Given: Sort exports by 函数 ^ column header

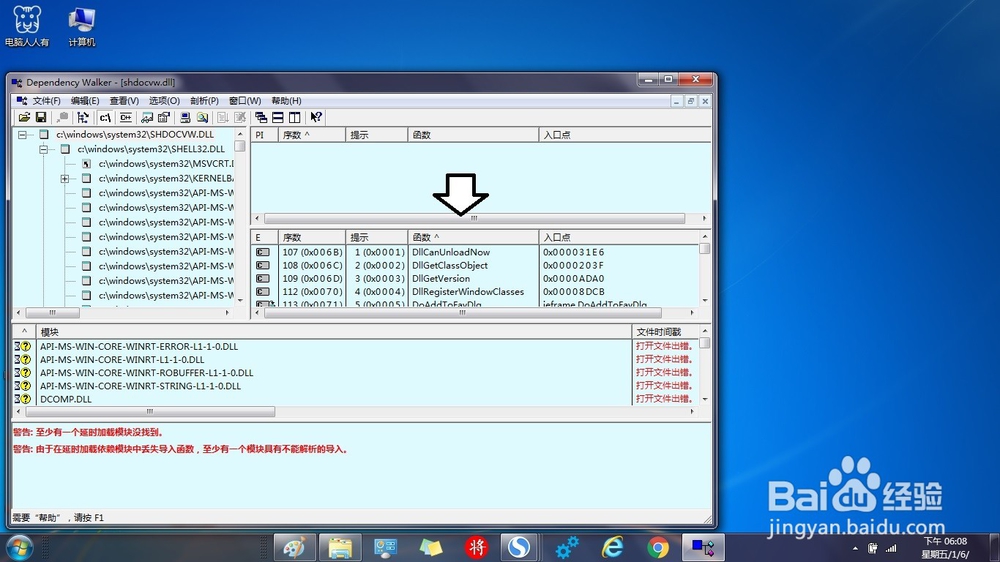Looking at the screenshot, I should (473, 237).
